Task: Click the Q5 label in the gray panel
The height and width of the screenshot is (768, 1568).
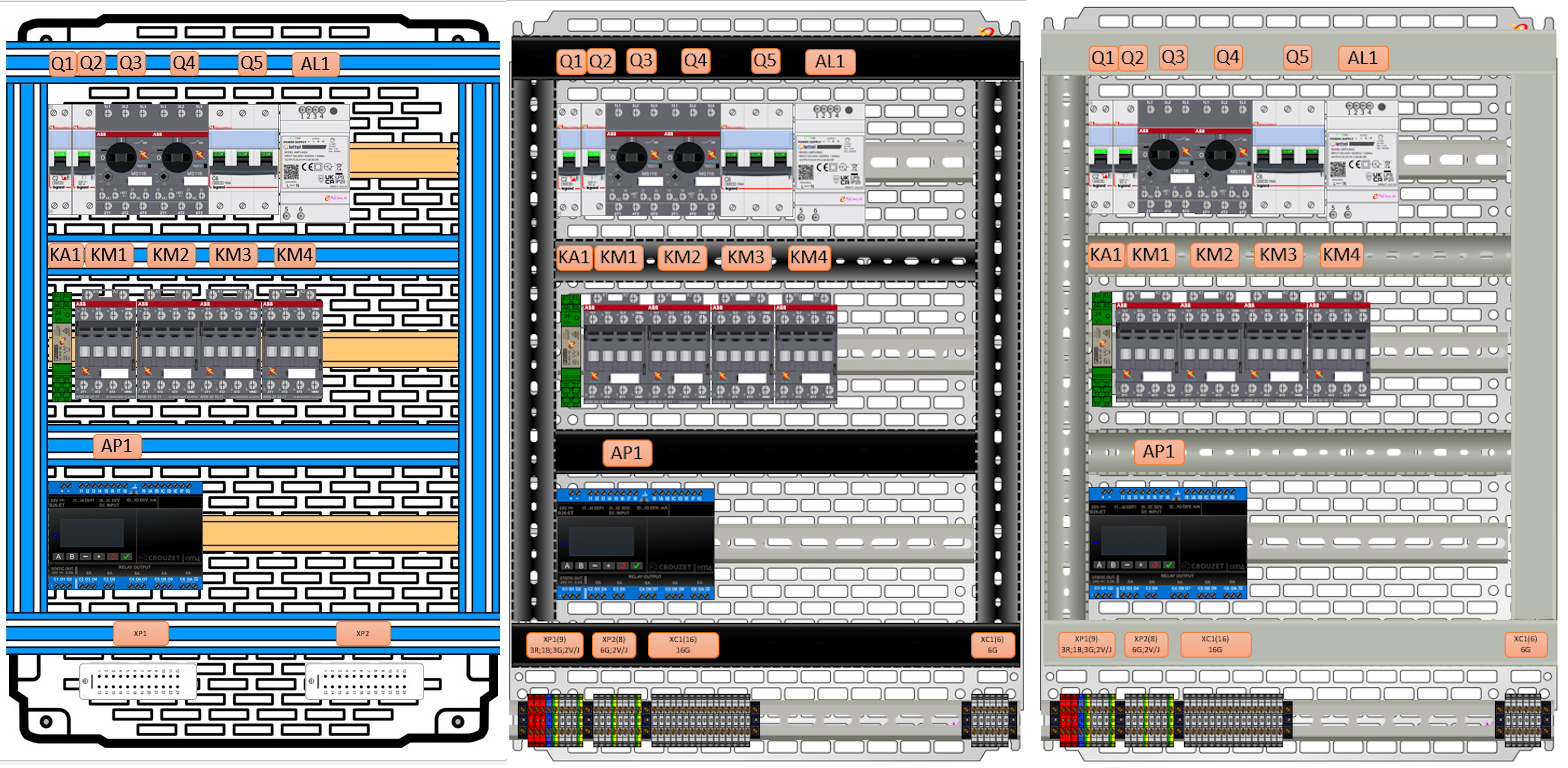Action: pyautogui.click(x=1296, y=58)
